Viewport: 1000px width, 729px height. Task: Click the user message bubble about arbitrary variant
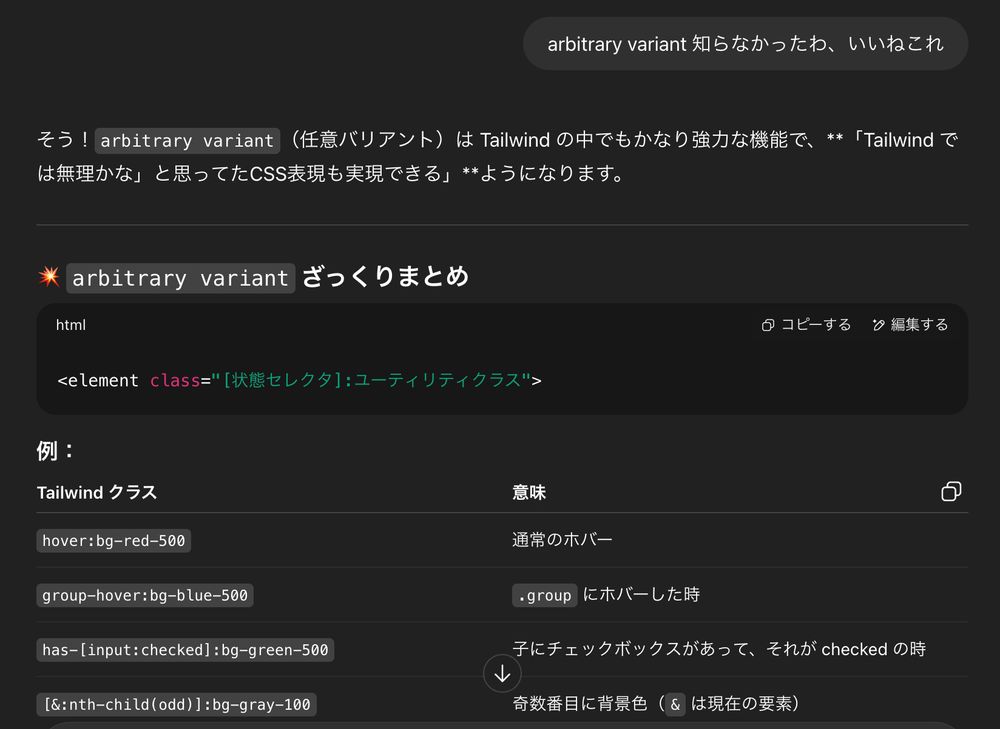(x=746, y=43)
